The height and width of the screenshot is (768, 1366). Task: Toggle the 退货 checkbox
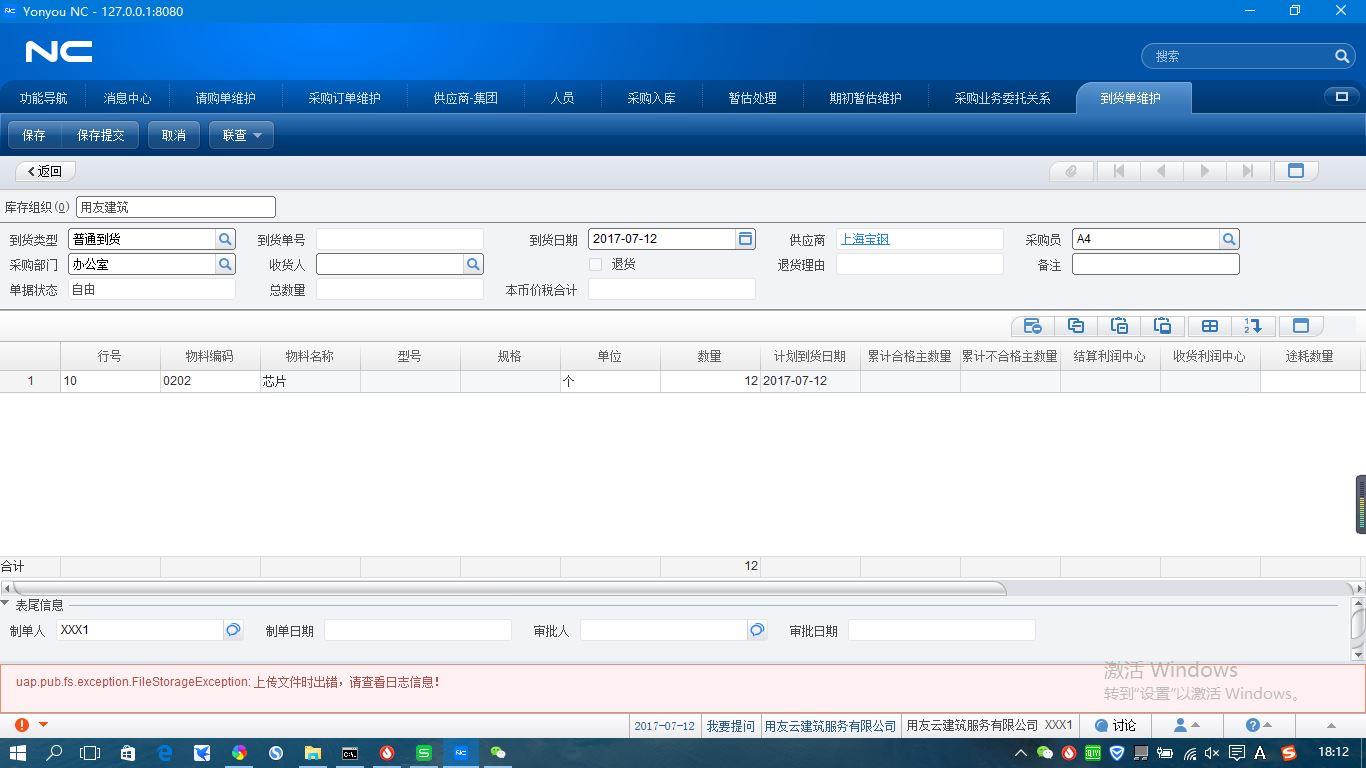(596, 264)
